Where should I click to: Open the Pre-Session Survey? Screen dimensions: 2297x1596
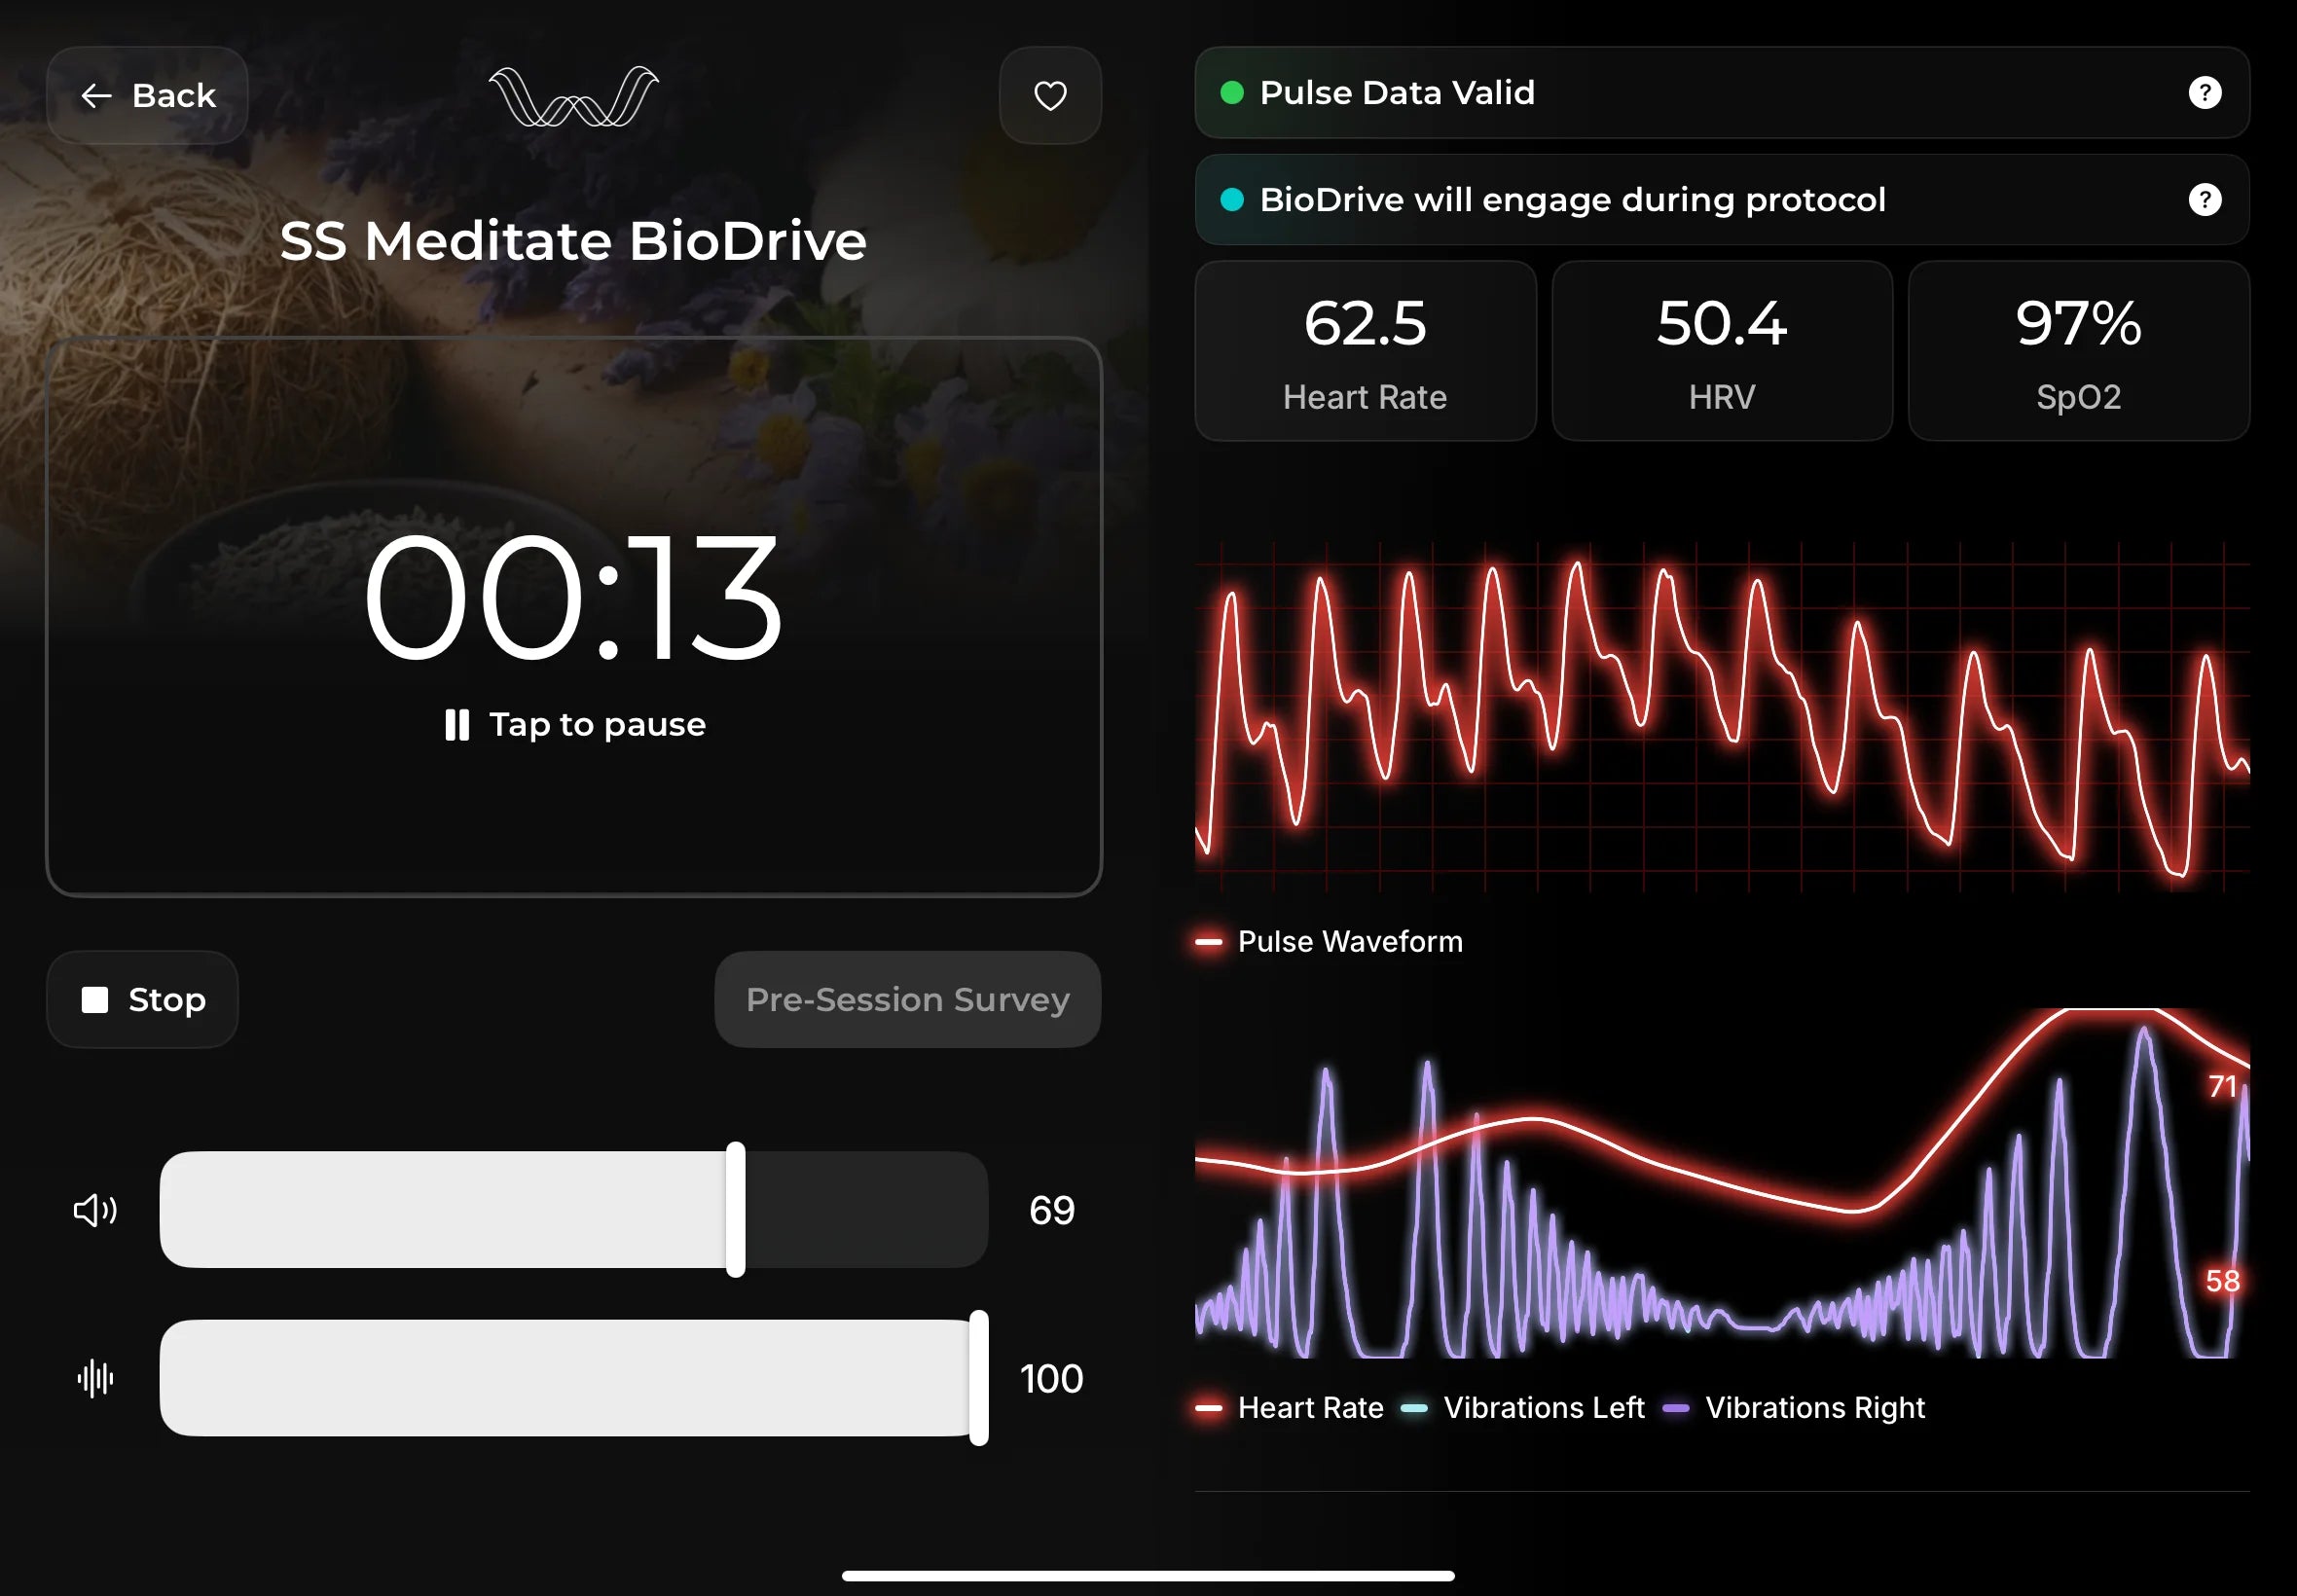tap(907, 999)
